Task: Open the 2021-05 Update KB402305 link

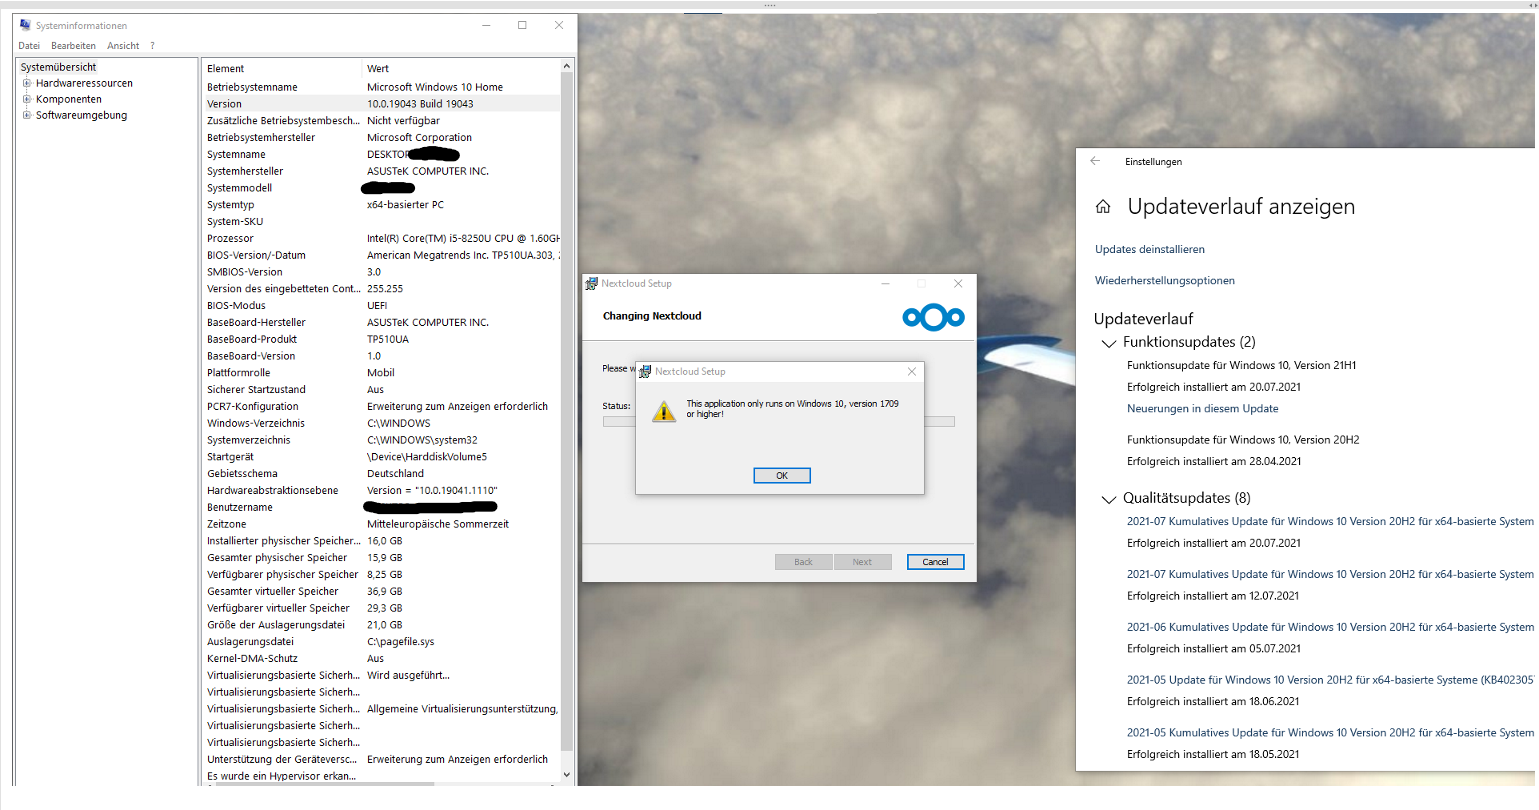Action: click(1330, 680)
